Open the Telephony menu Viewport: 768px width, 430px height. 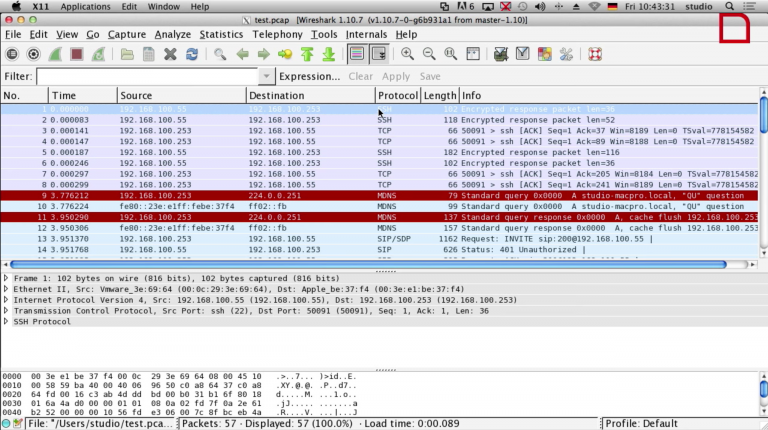point(277,34)
